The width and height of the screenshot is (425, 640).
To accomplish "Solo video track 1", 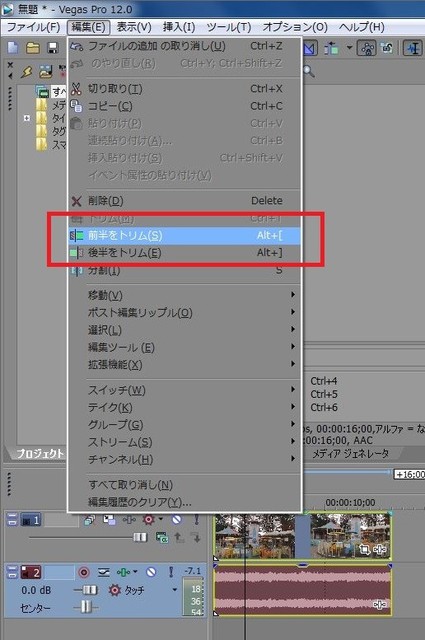I will tap(197, 520).
